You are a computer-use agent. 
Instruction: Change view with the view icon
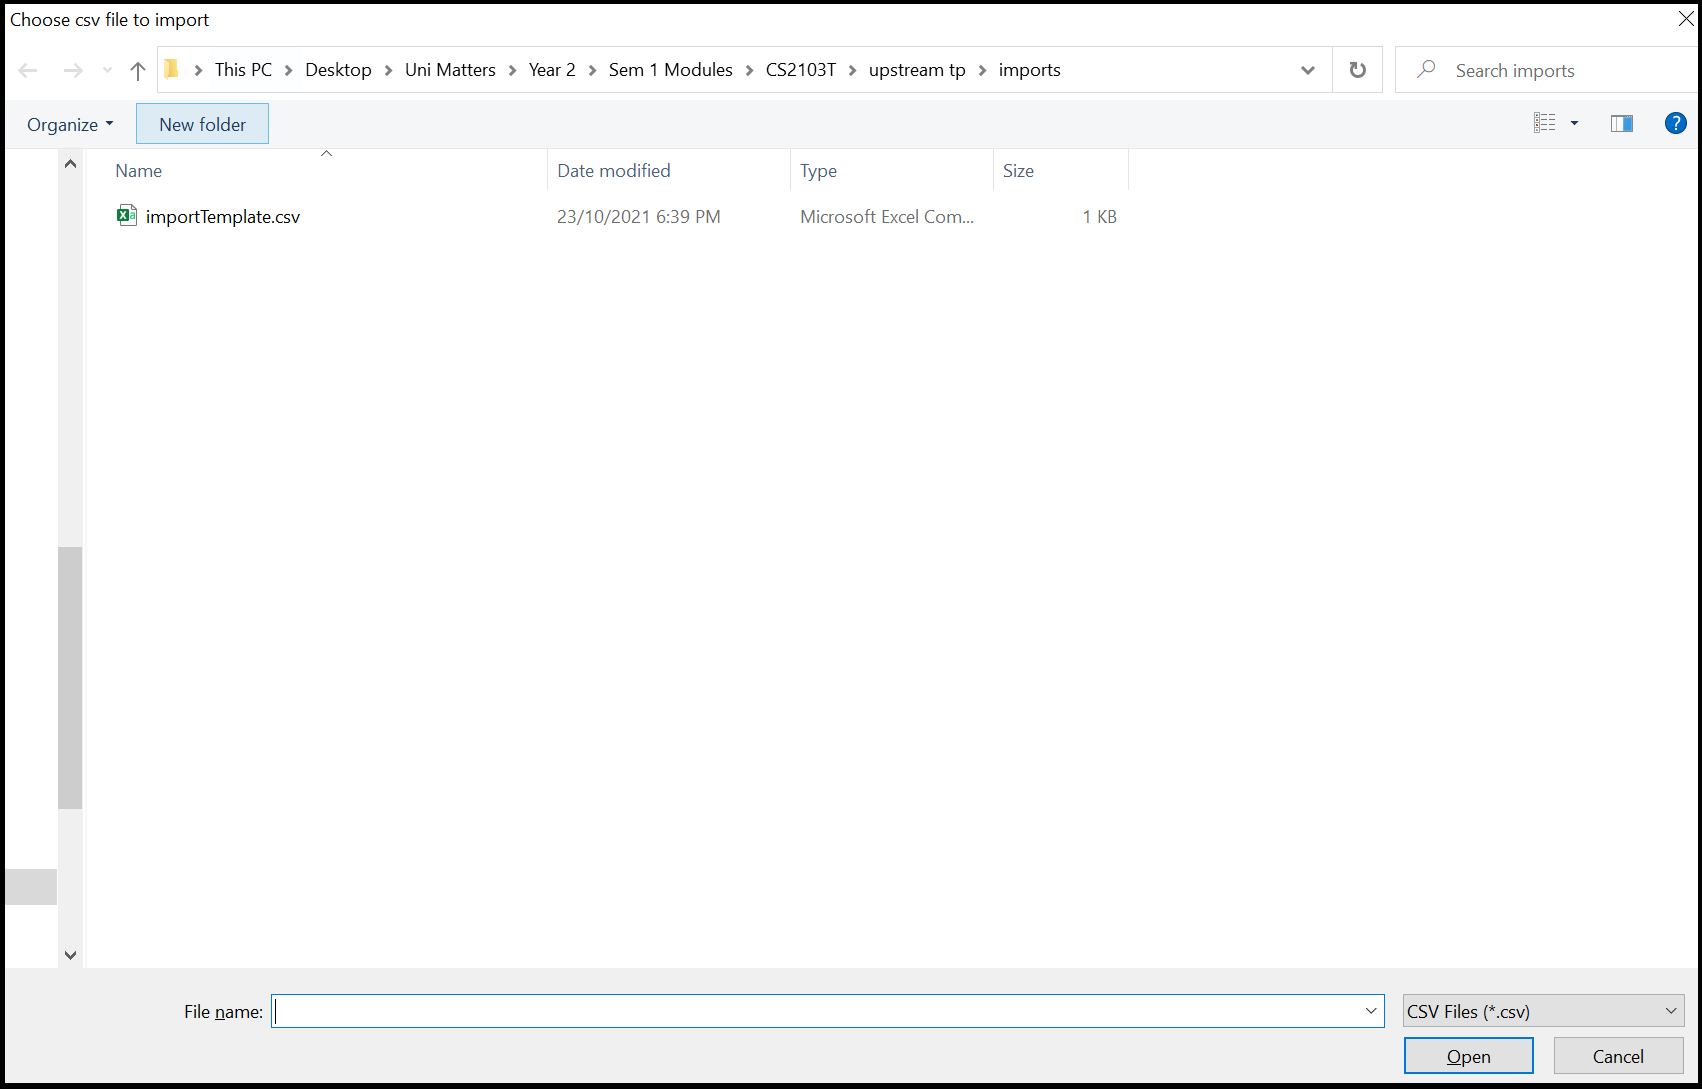[x=1545, y=123]
